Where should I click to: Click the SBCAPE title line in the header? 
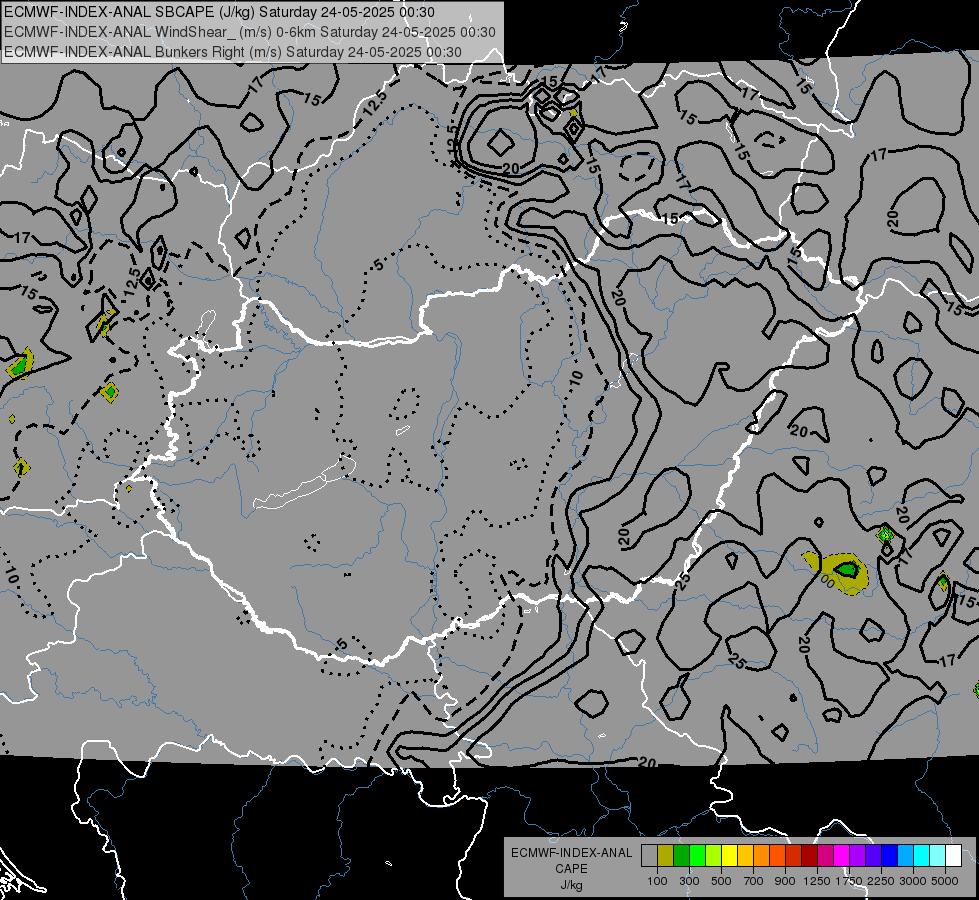coord(219,12)
